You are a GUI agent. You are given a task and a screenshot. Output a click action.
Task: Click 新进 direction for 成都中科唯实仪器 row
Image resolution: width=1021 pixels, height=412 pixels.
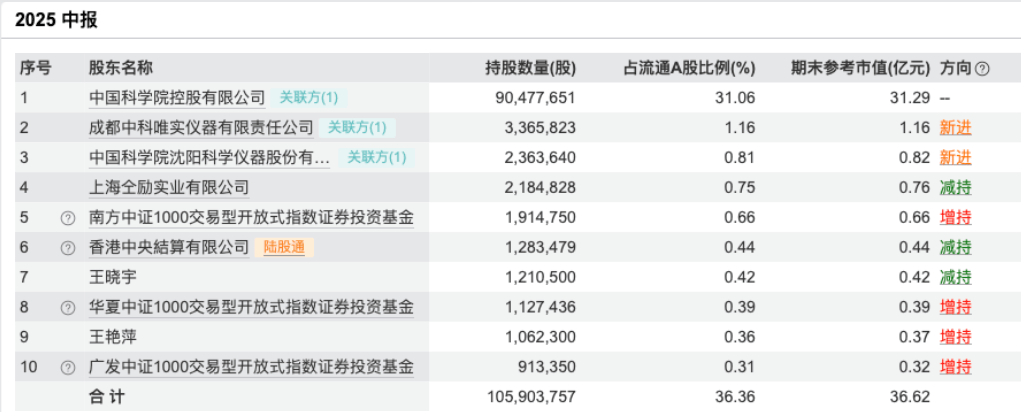click(955, 128)
